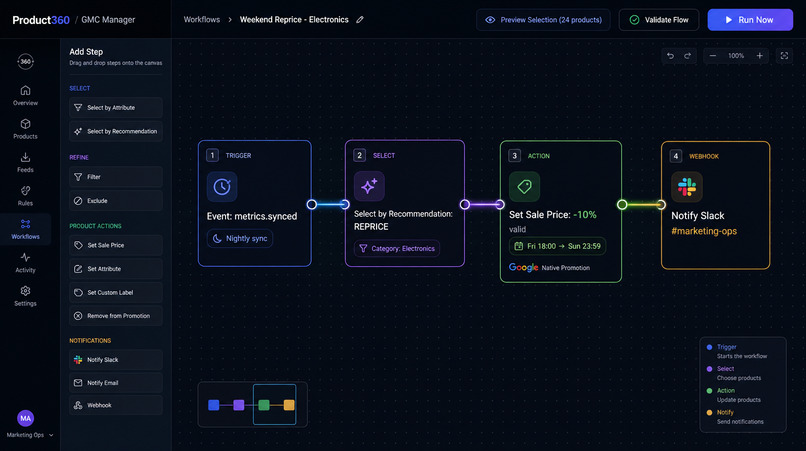Screen dimensions: 806x451
Task: Click the Select node's output connector
Action: click(x=465, y=204)
